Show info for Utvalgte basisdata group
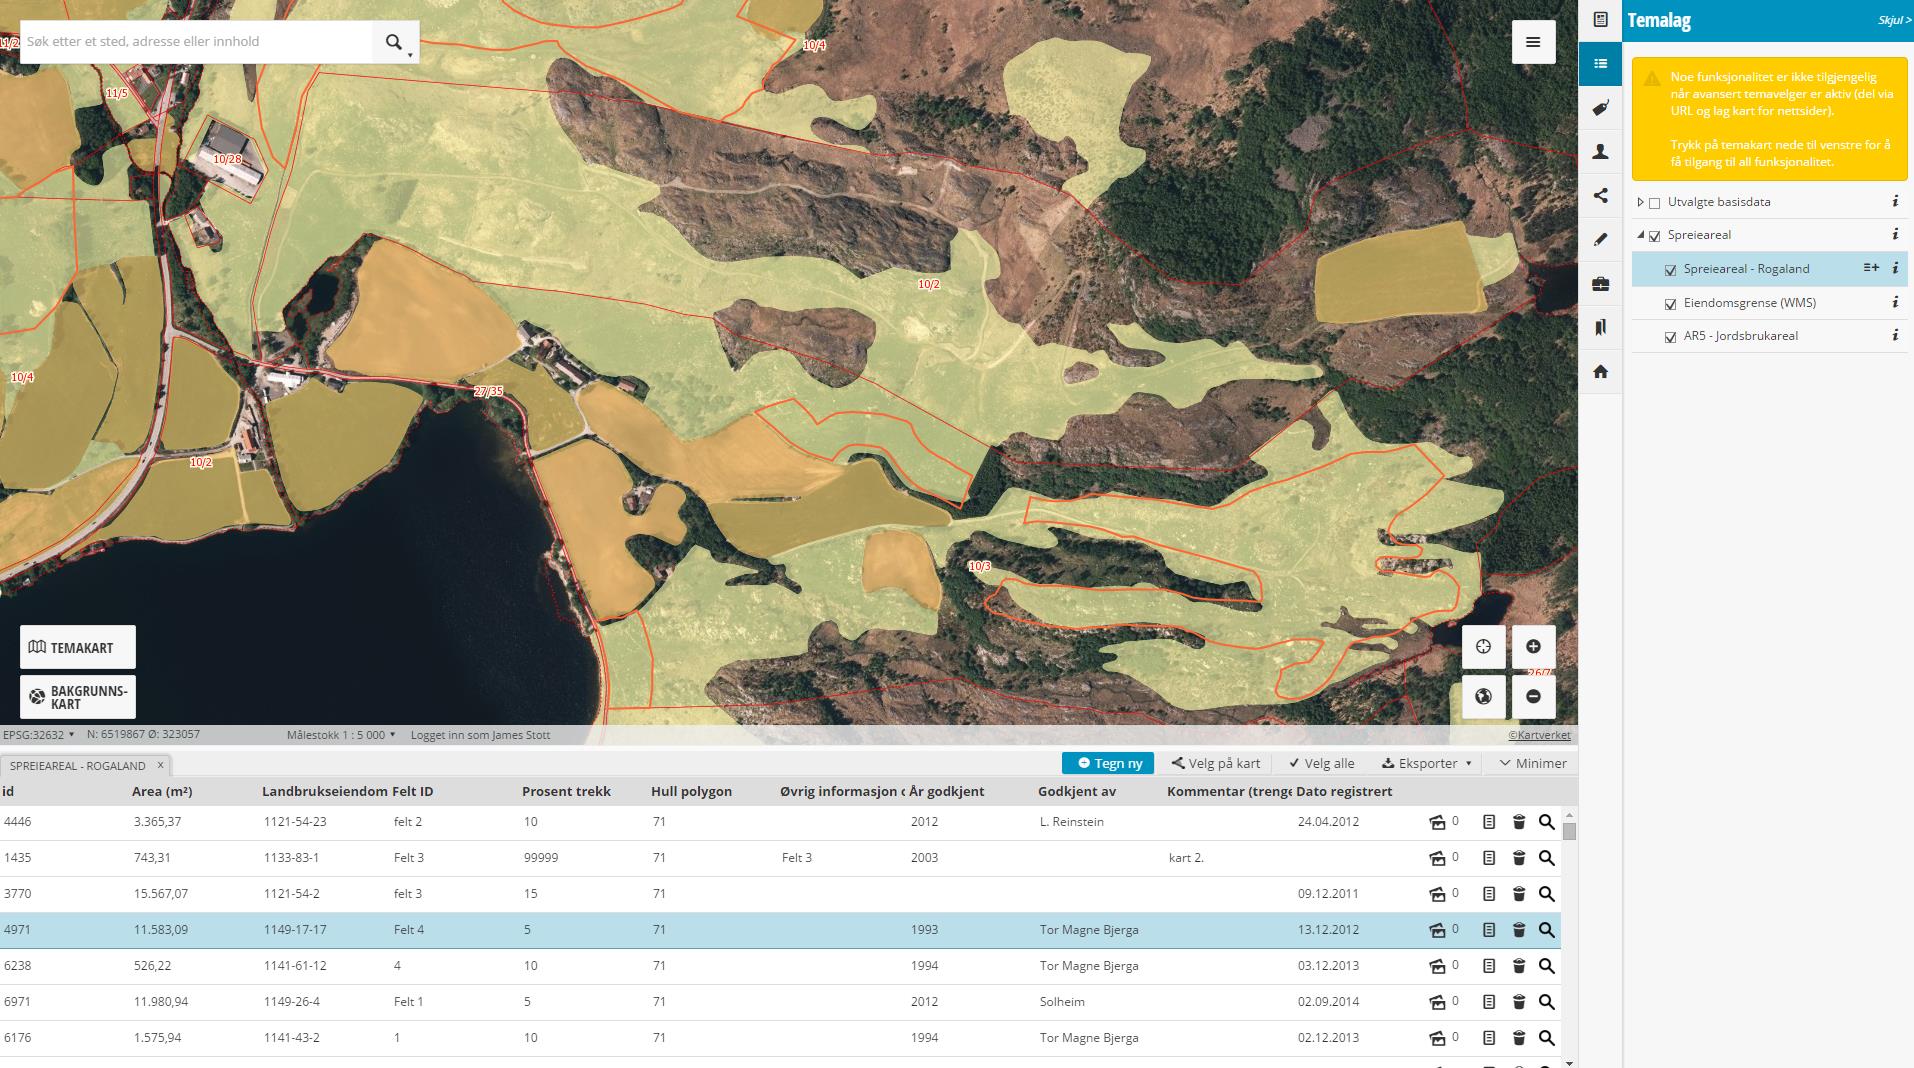 click(1895, 201)
